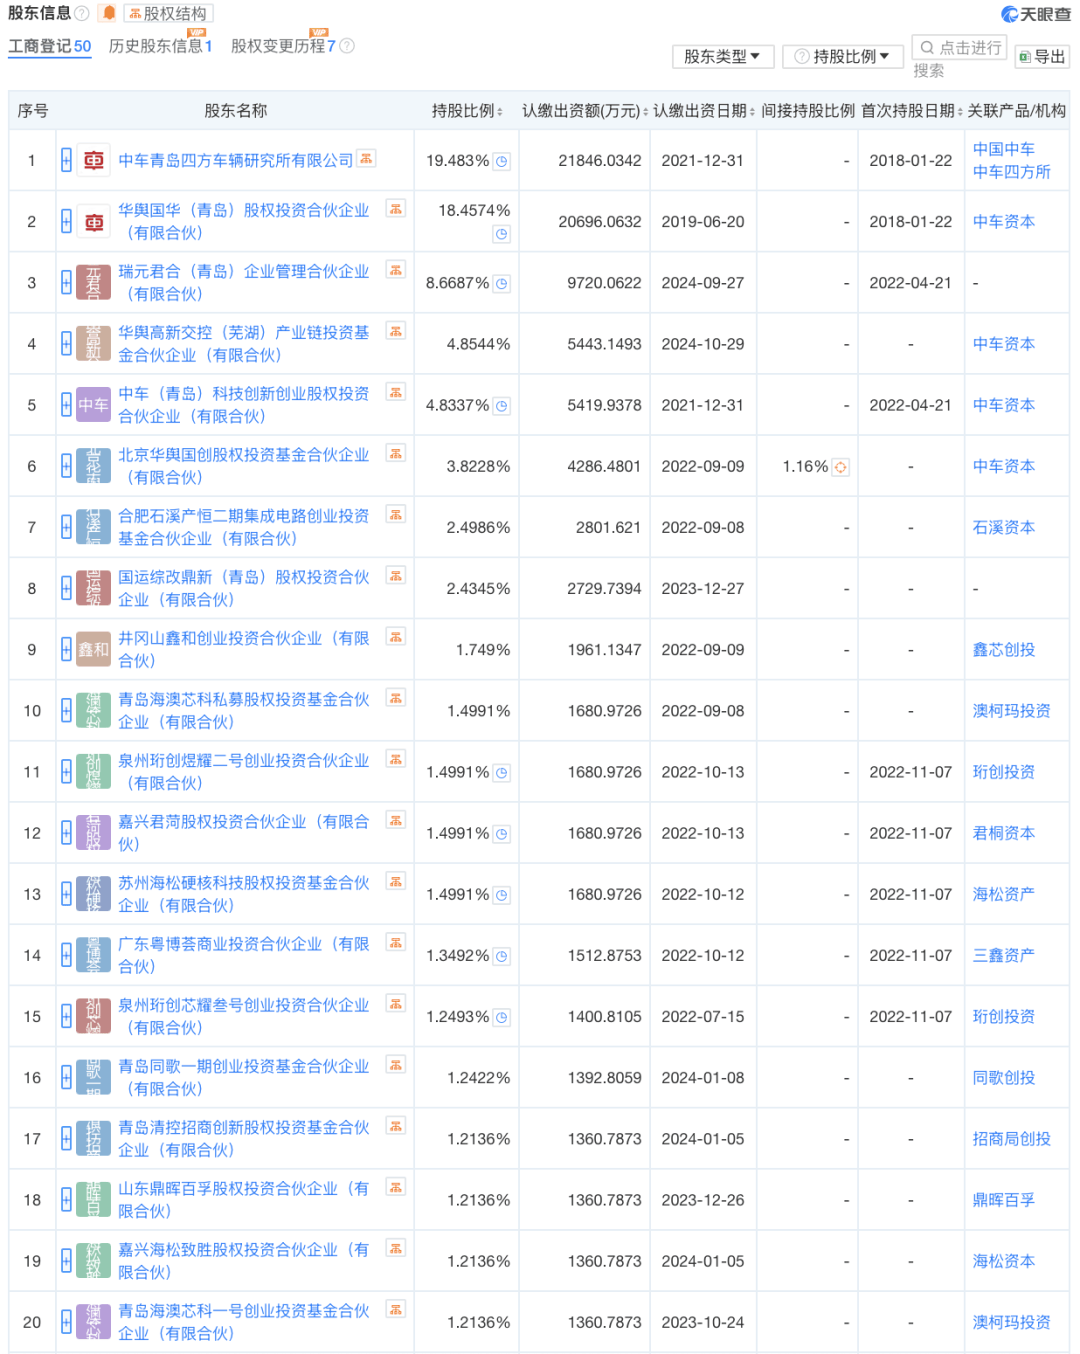Click clock icon beside 1.3492% share

coord(502,957)
